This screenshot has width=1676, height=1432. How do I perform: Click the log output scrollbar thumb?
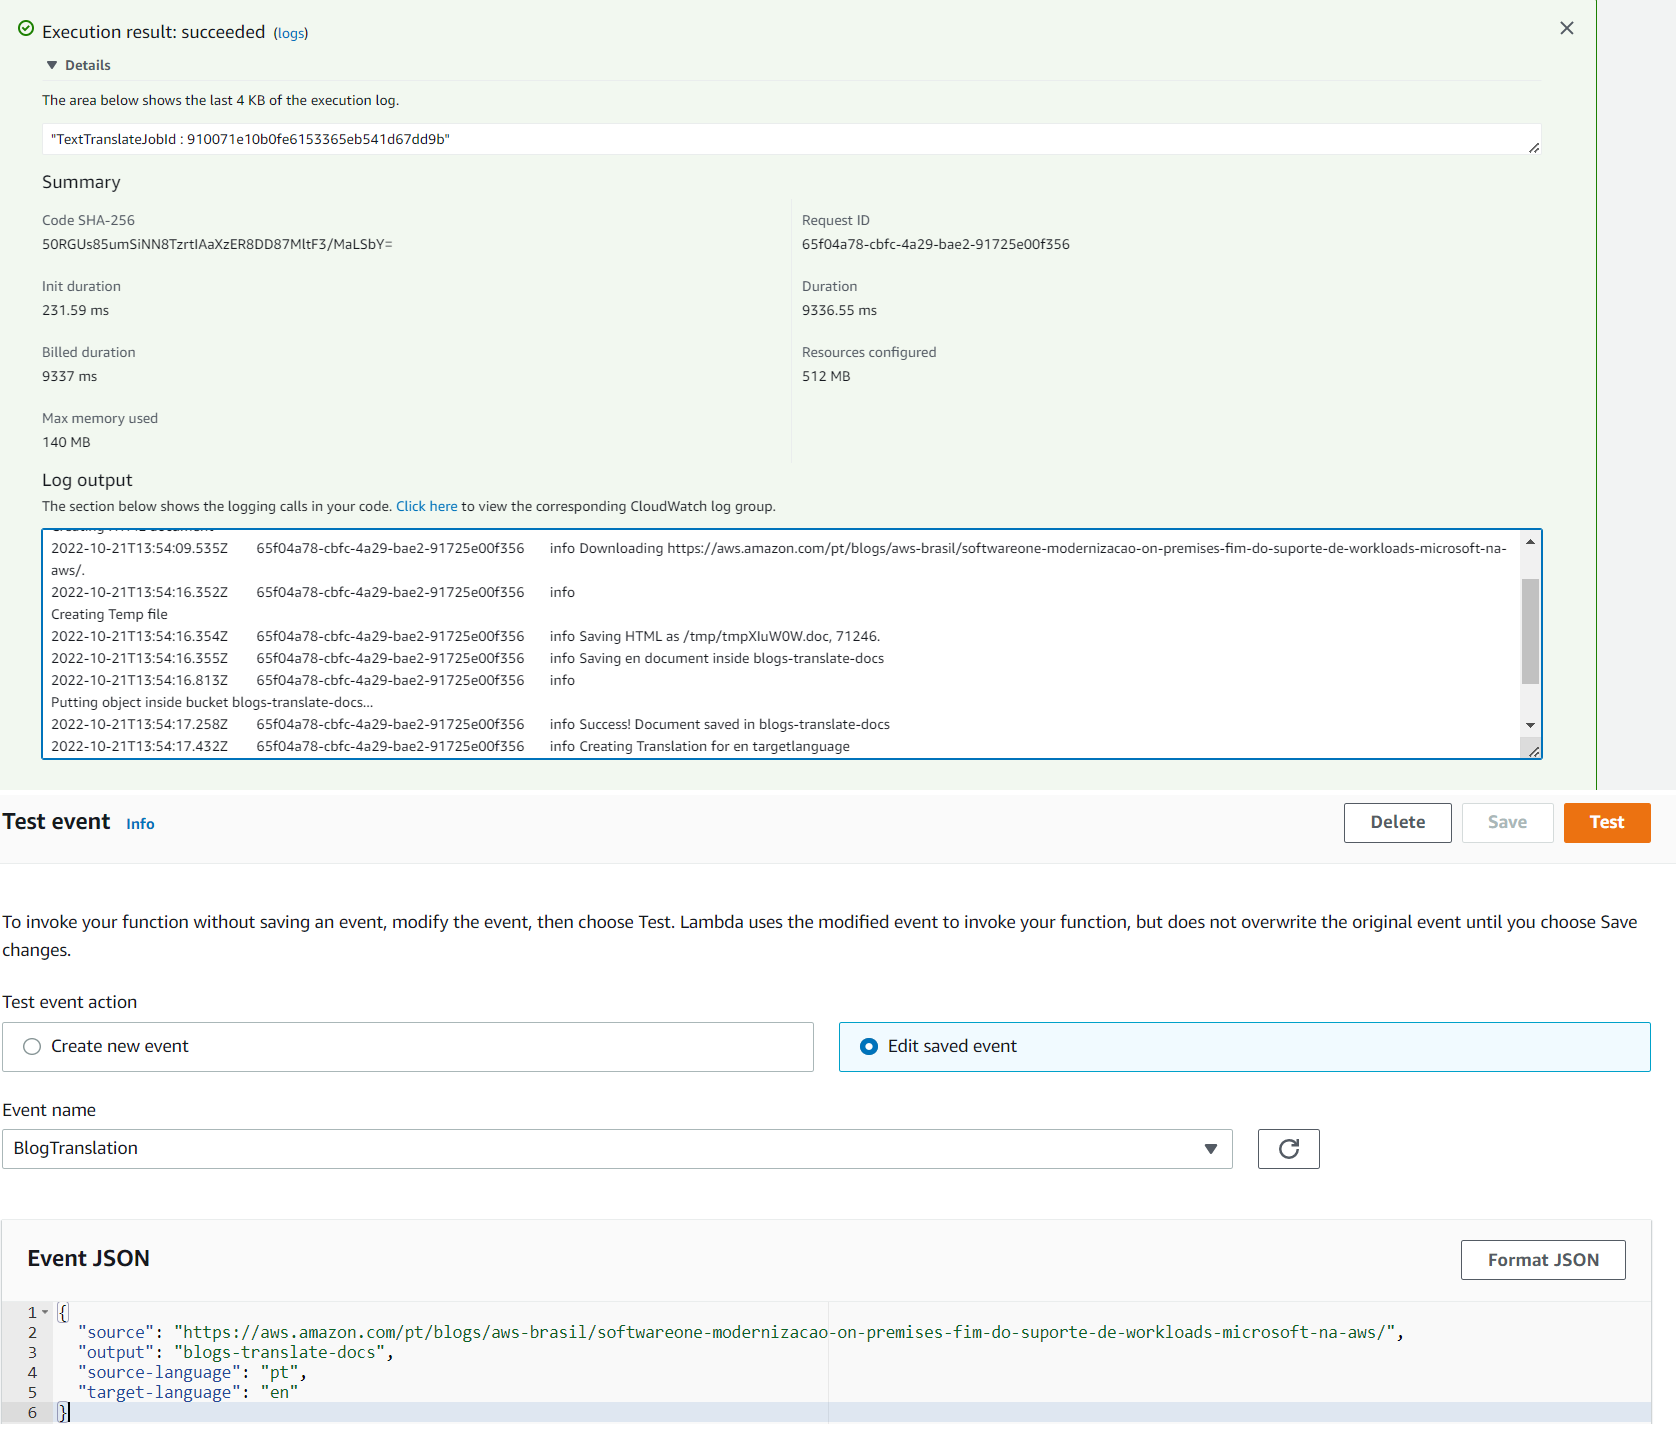[1530, 631]
